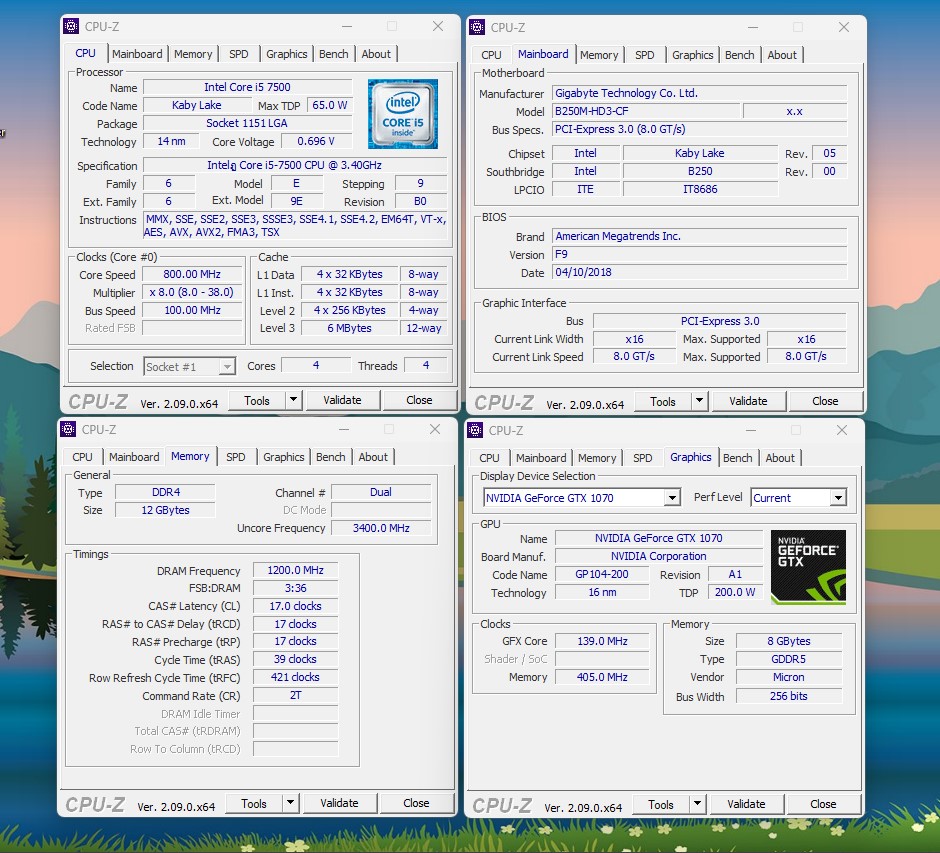
Task: Click the CPU-Z icon in the Mainboard window title bar
Action: tap(478, 27)
